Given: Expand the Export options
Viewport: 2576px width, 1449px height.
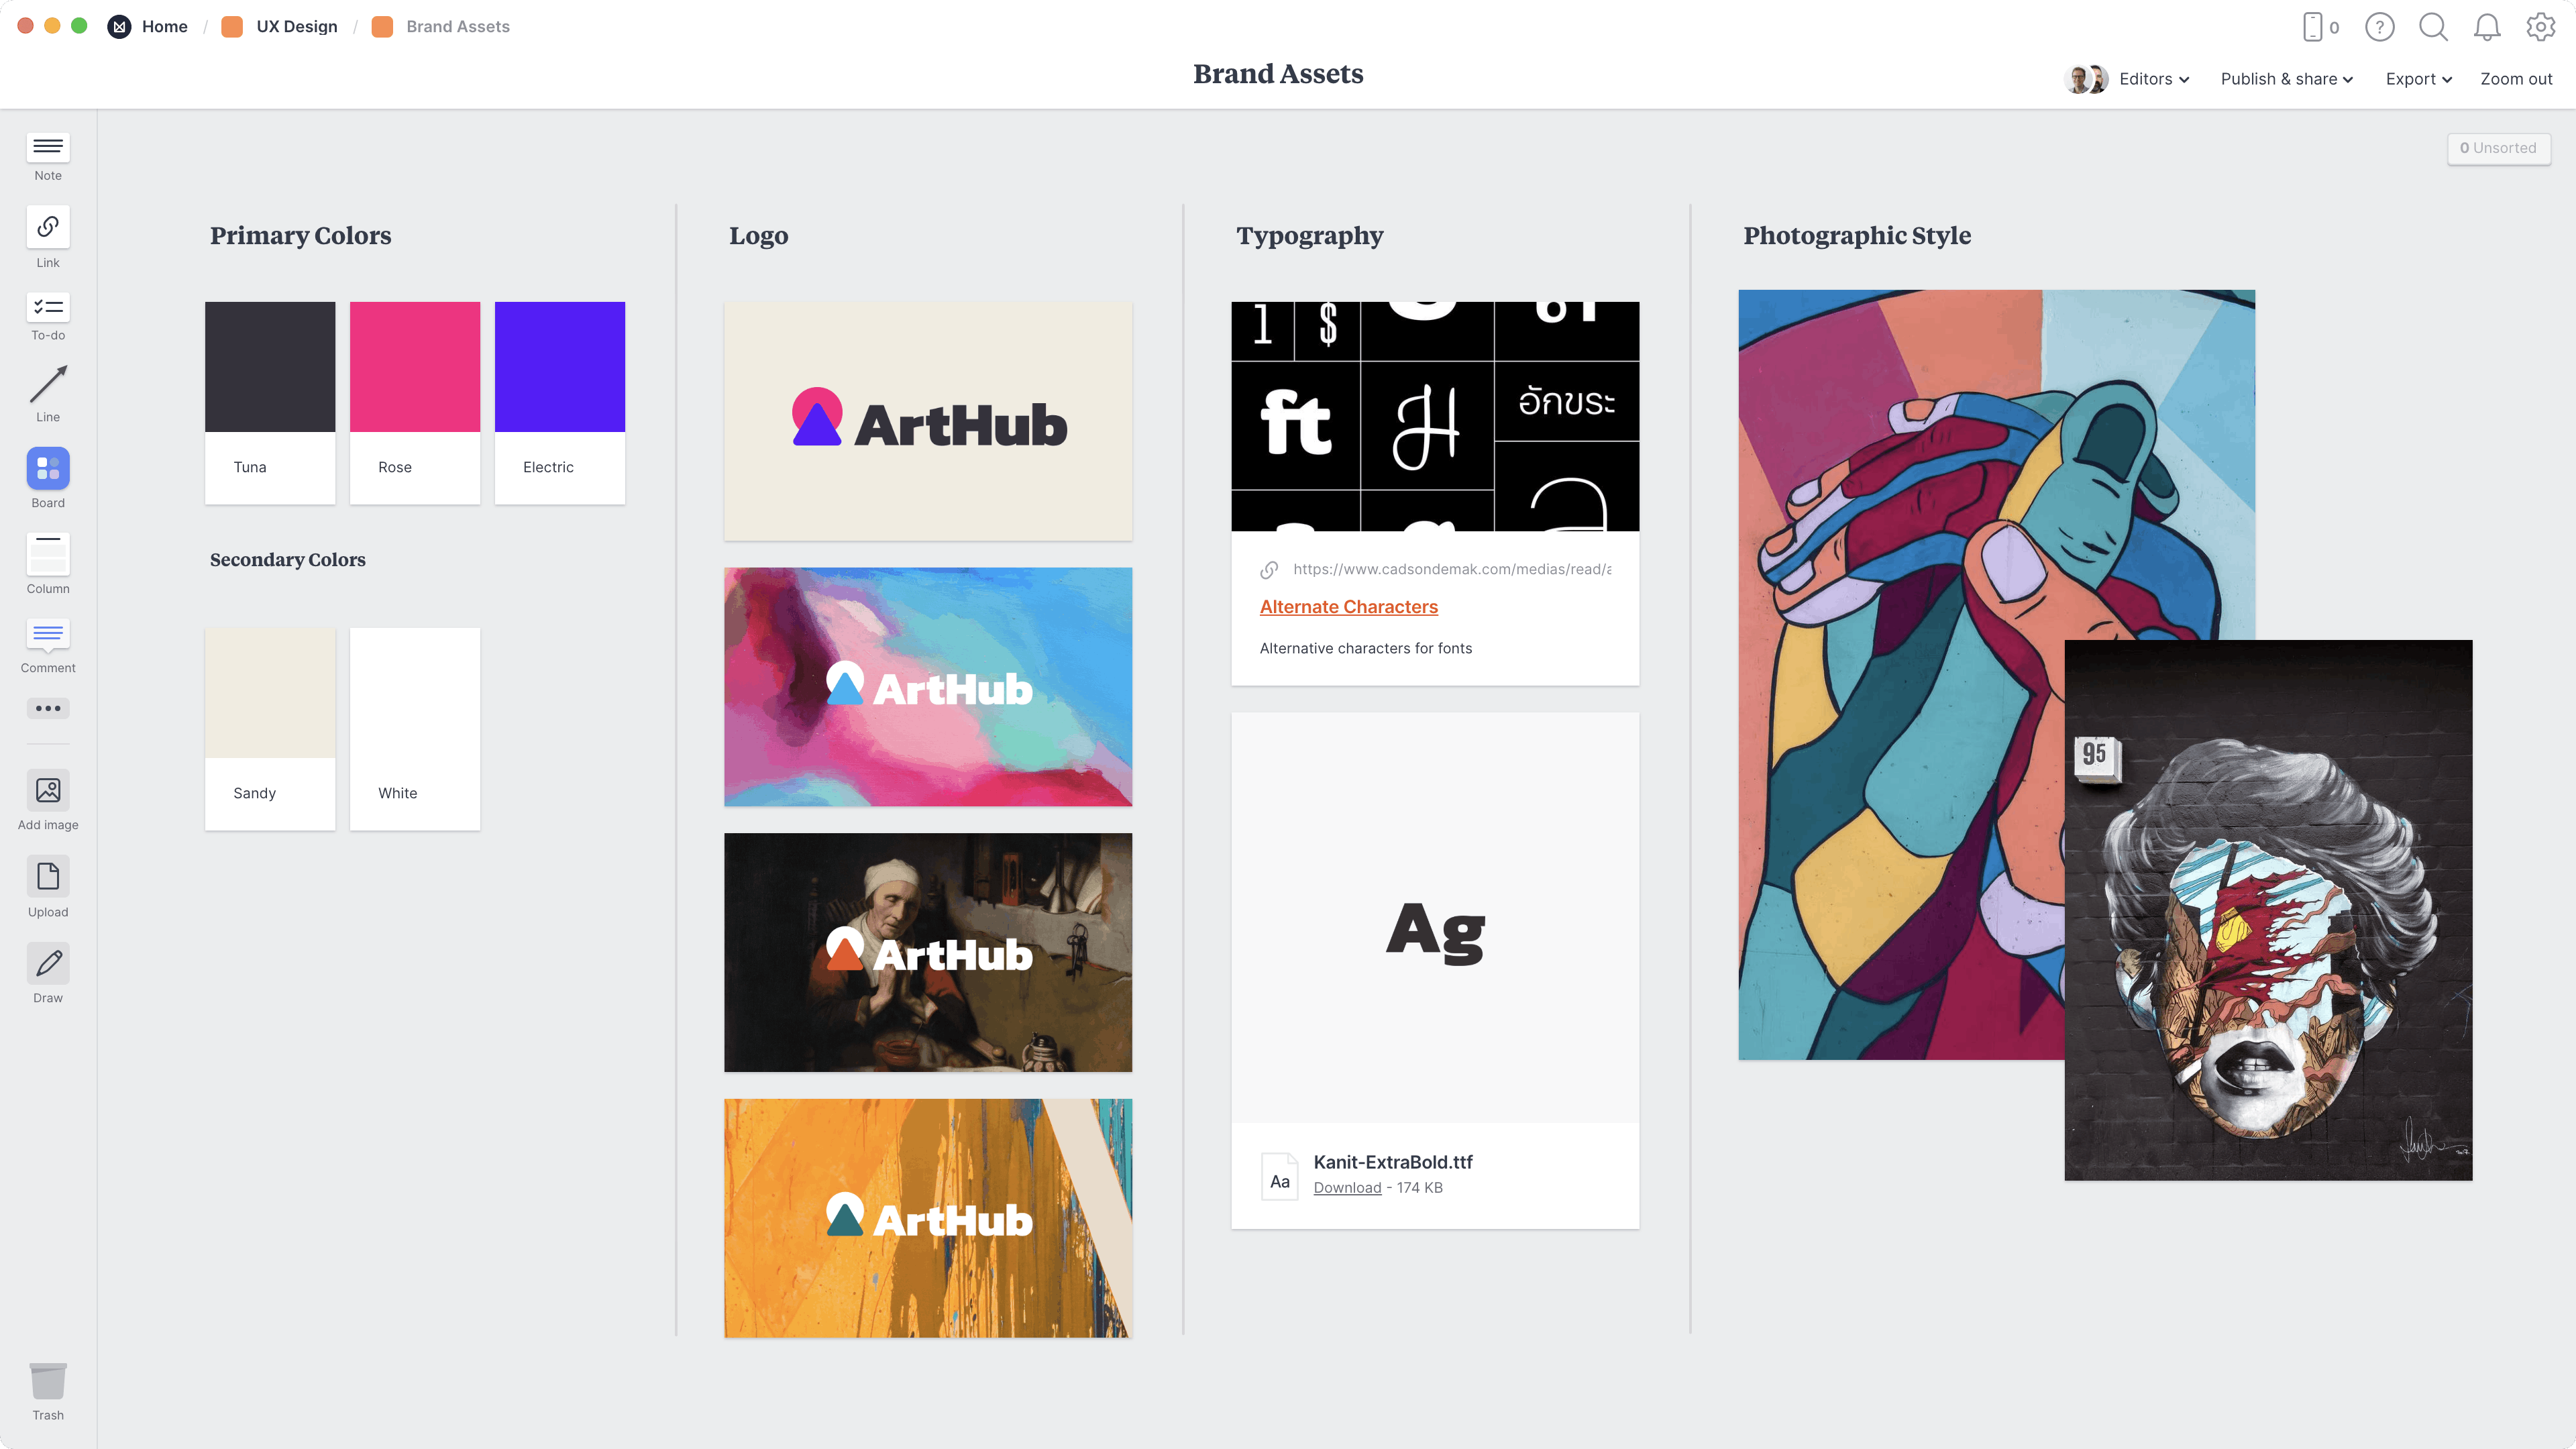Looking at the screenshot, I should [x=2417, y=79].
